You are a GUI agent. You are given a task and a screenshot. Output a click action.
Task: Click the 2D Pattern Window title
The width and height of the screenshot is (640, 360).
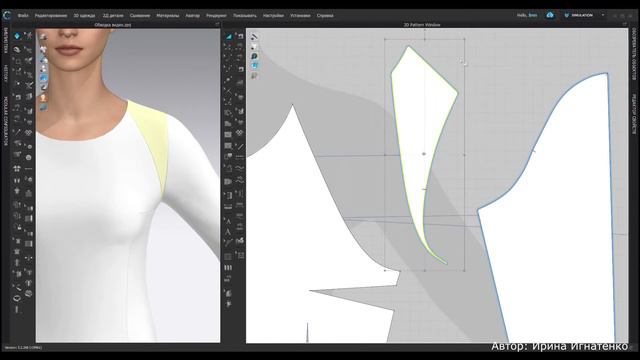tap(422, 25)
